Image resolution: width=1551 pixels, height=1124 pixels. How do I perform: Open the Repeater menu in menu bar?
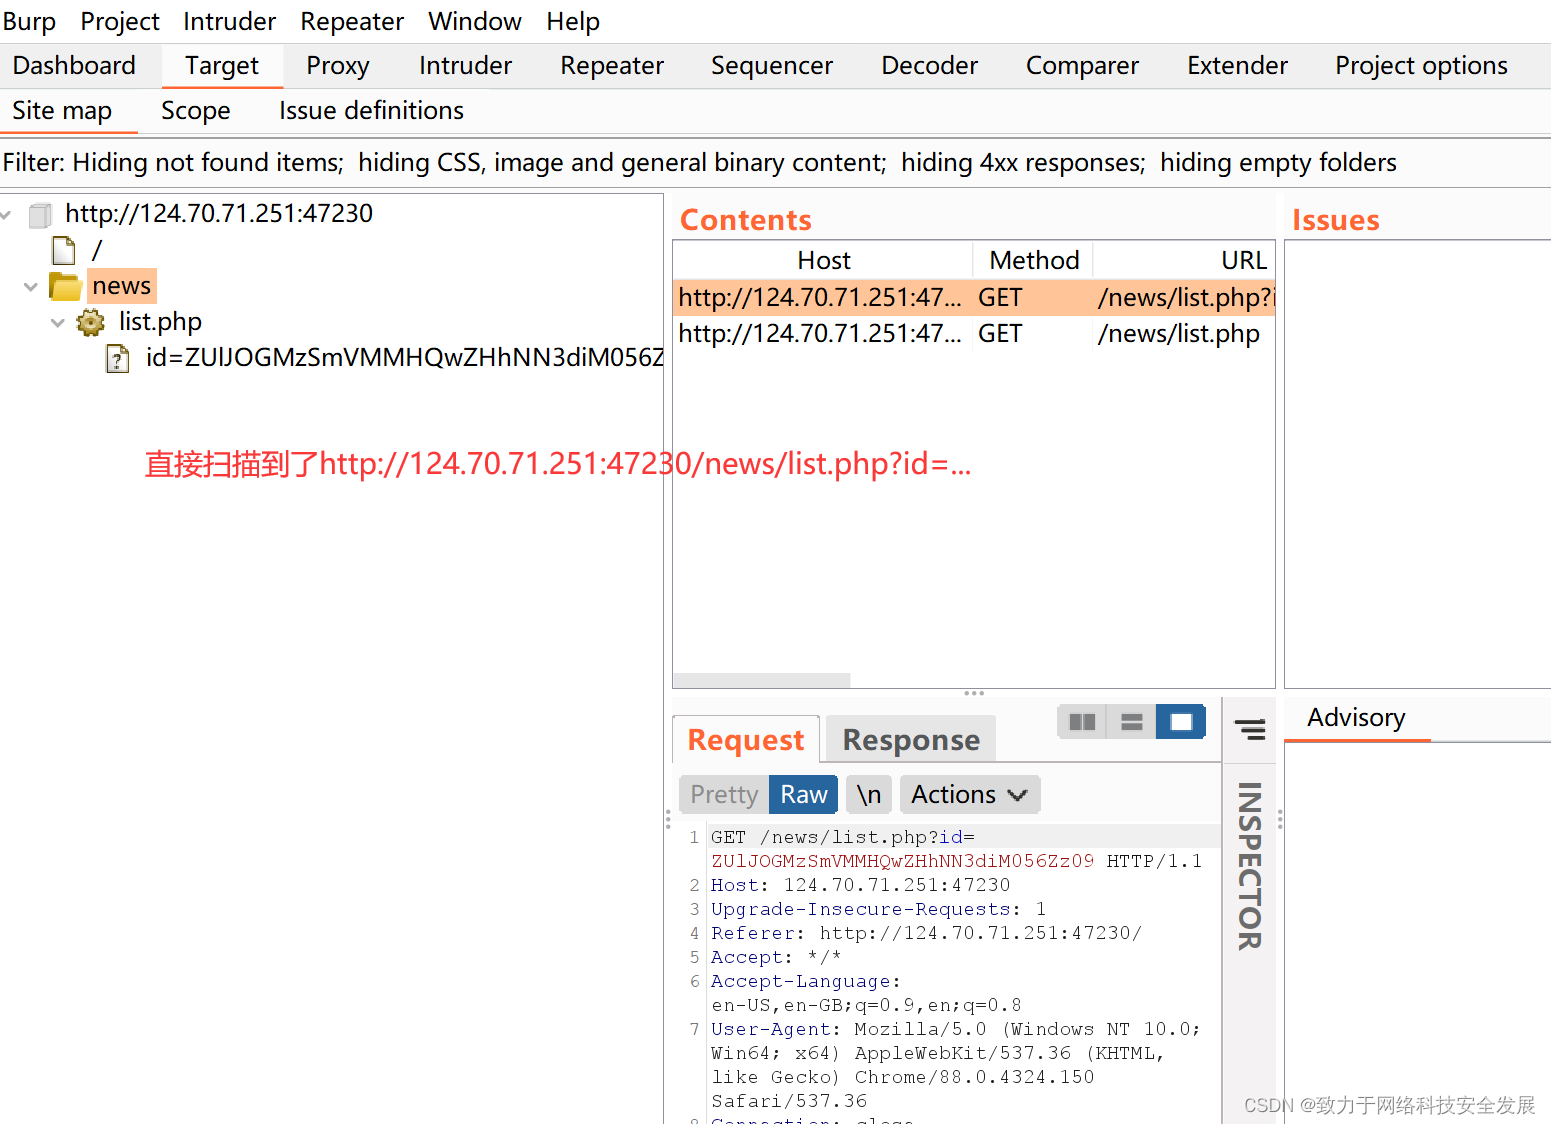click(352, 21)
